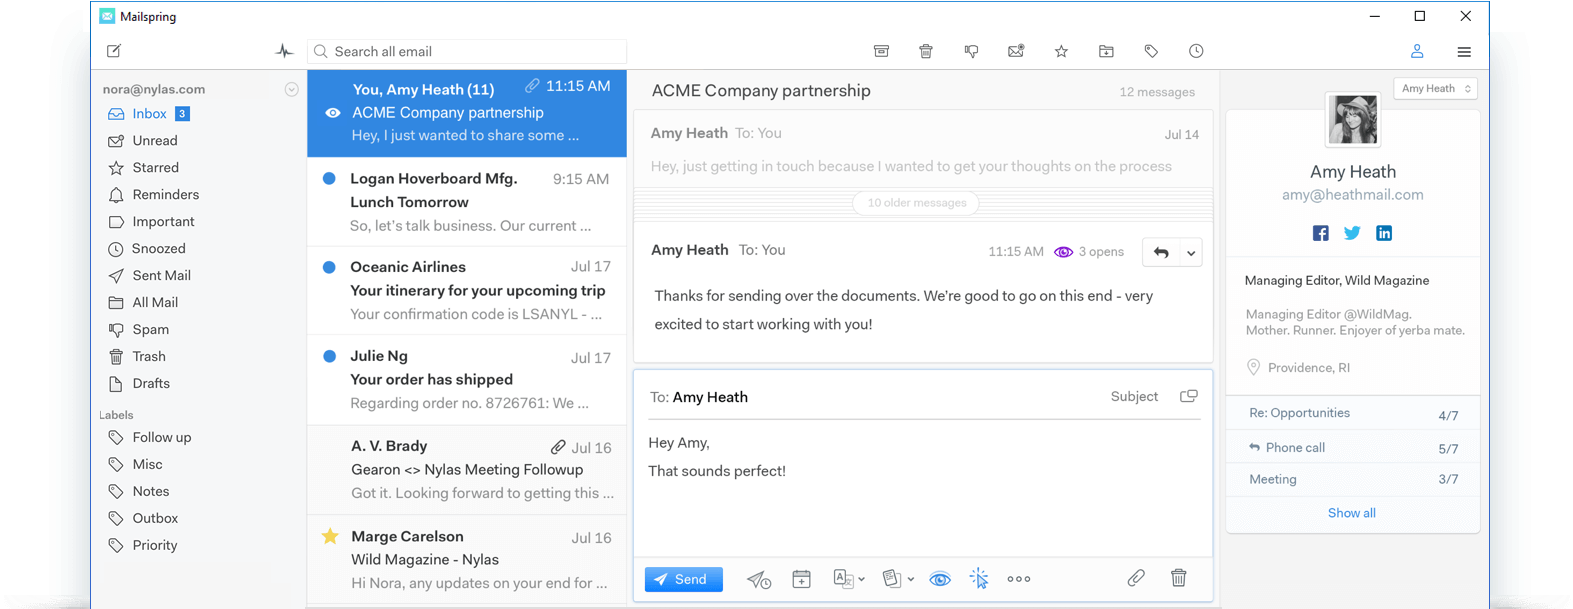Viewport: 1573px width, 609px height.
Task: Click the compose new message icon
Action: click(x=114, y=51)
